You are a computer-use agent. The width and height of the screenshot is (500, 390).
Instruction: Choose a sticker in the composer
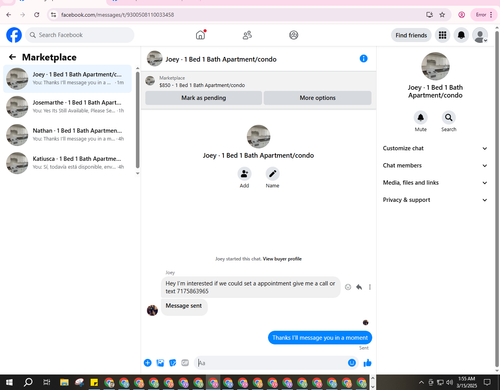[173, 363]
